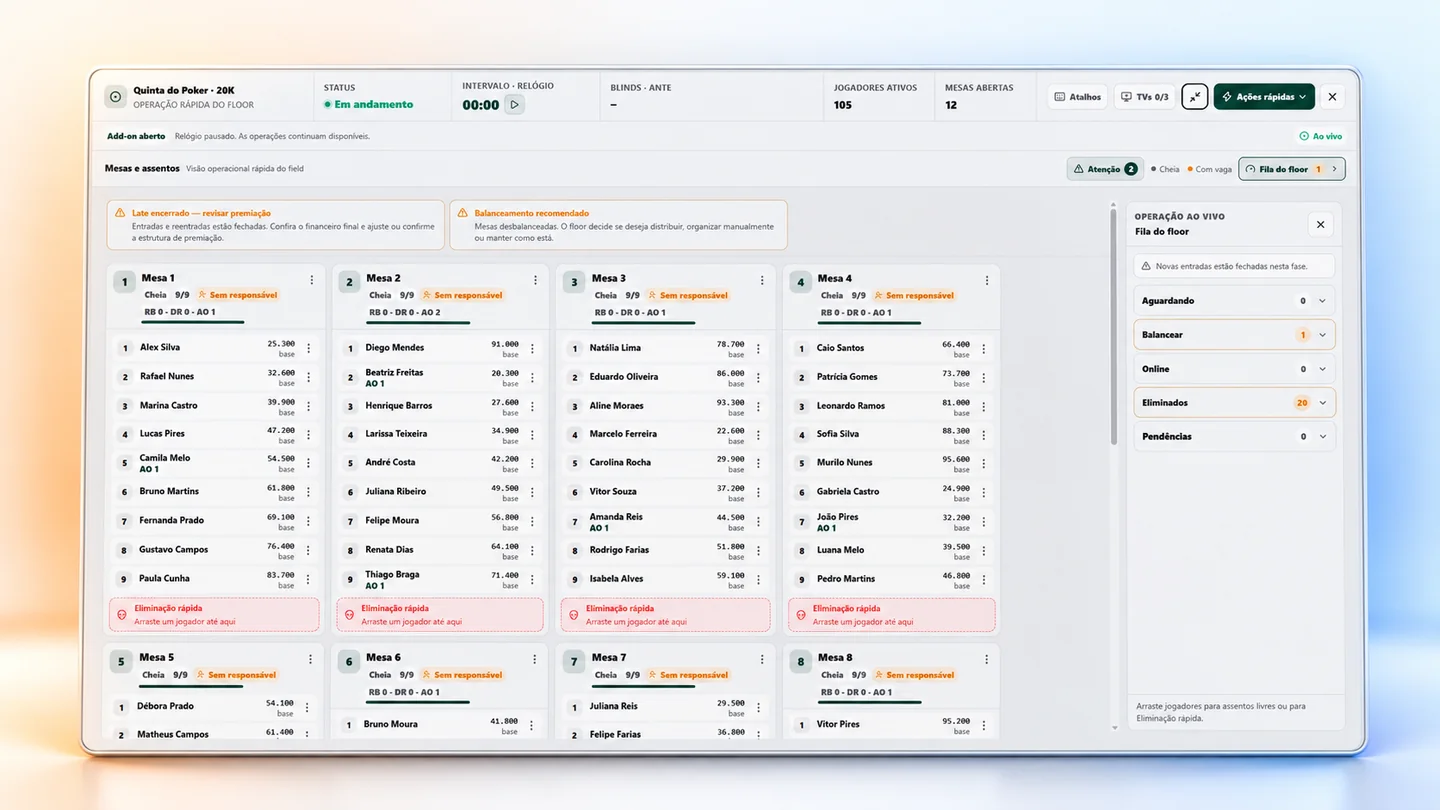1440x810 pixels.
Task: Open the Mesa 2 three-dot menu
Action: coord(536,281)
